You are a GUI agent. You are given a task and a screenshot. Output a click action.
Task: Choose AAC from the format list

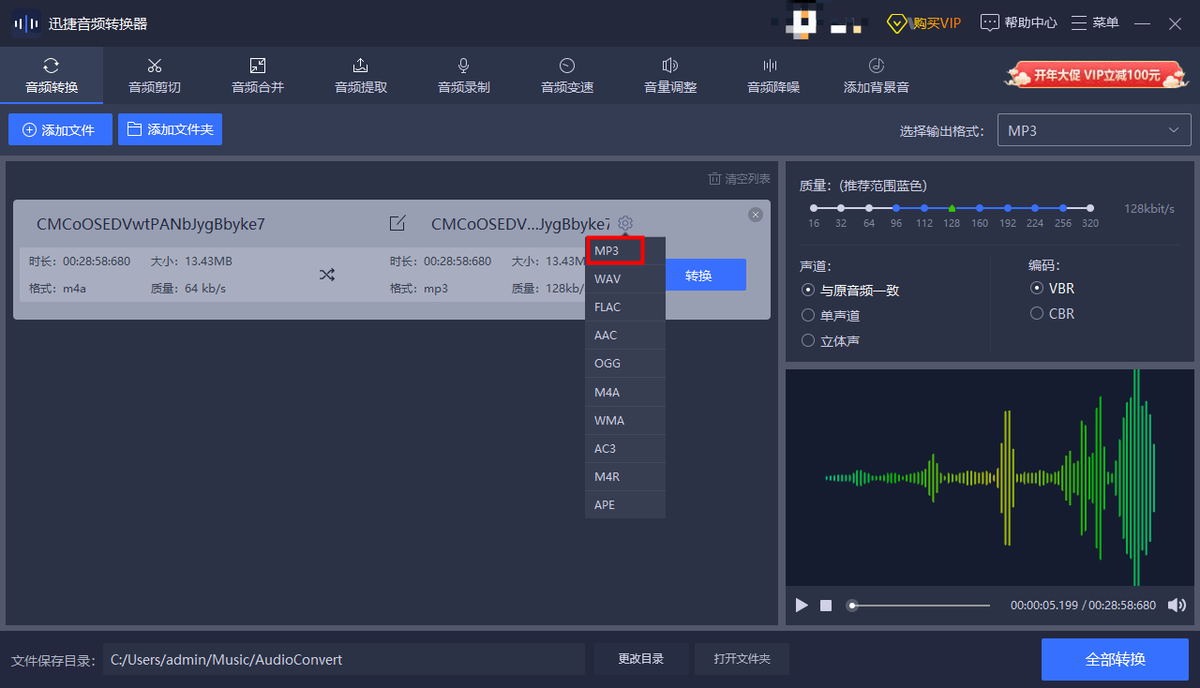(x=625, y=335)
